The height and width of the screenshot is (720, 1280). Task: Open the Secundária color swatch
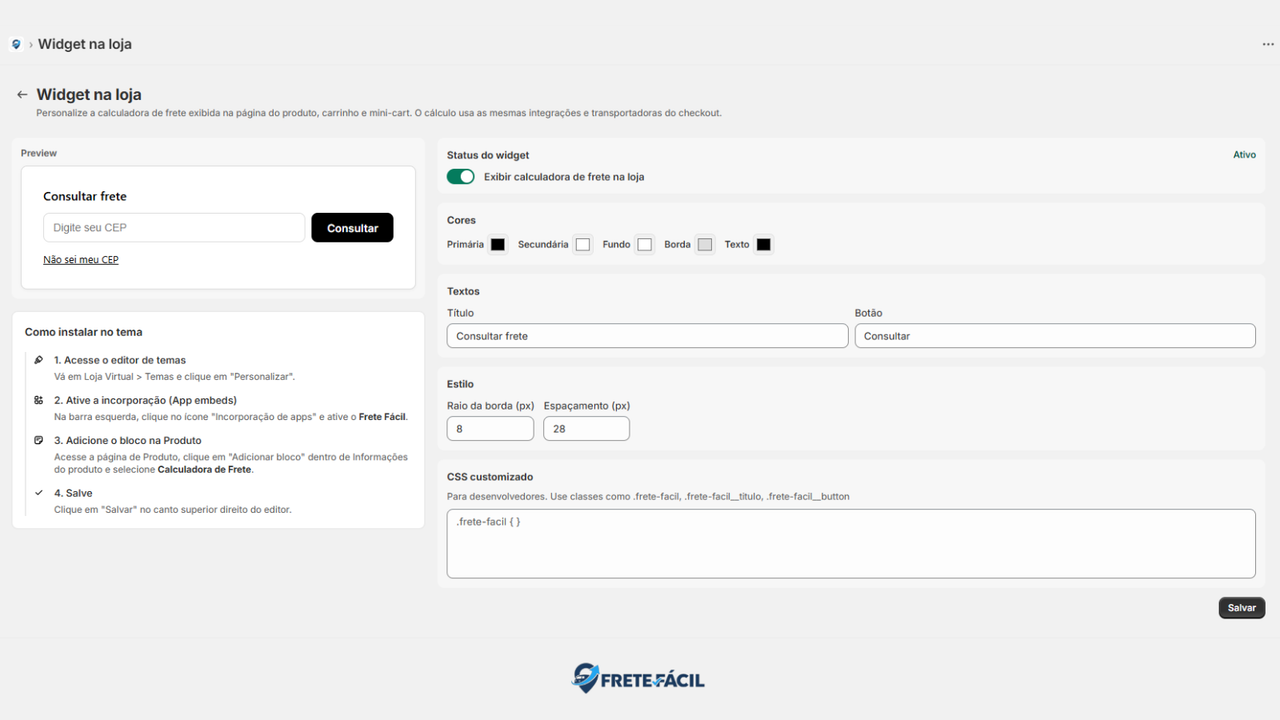[x=583, y=244]
